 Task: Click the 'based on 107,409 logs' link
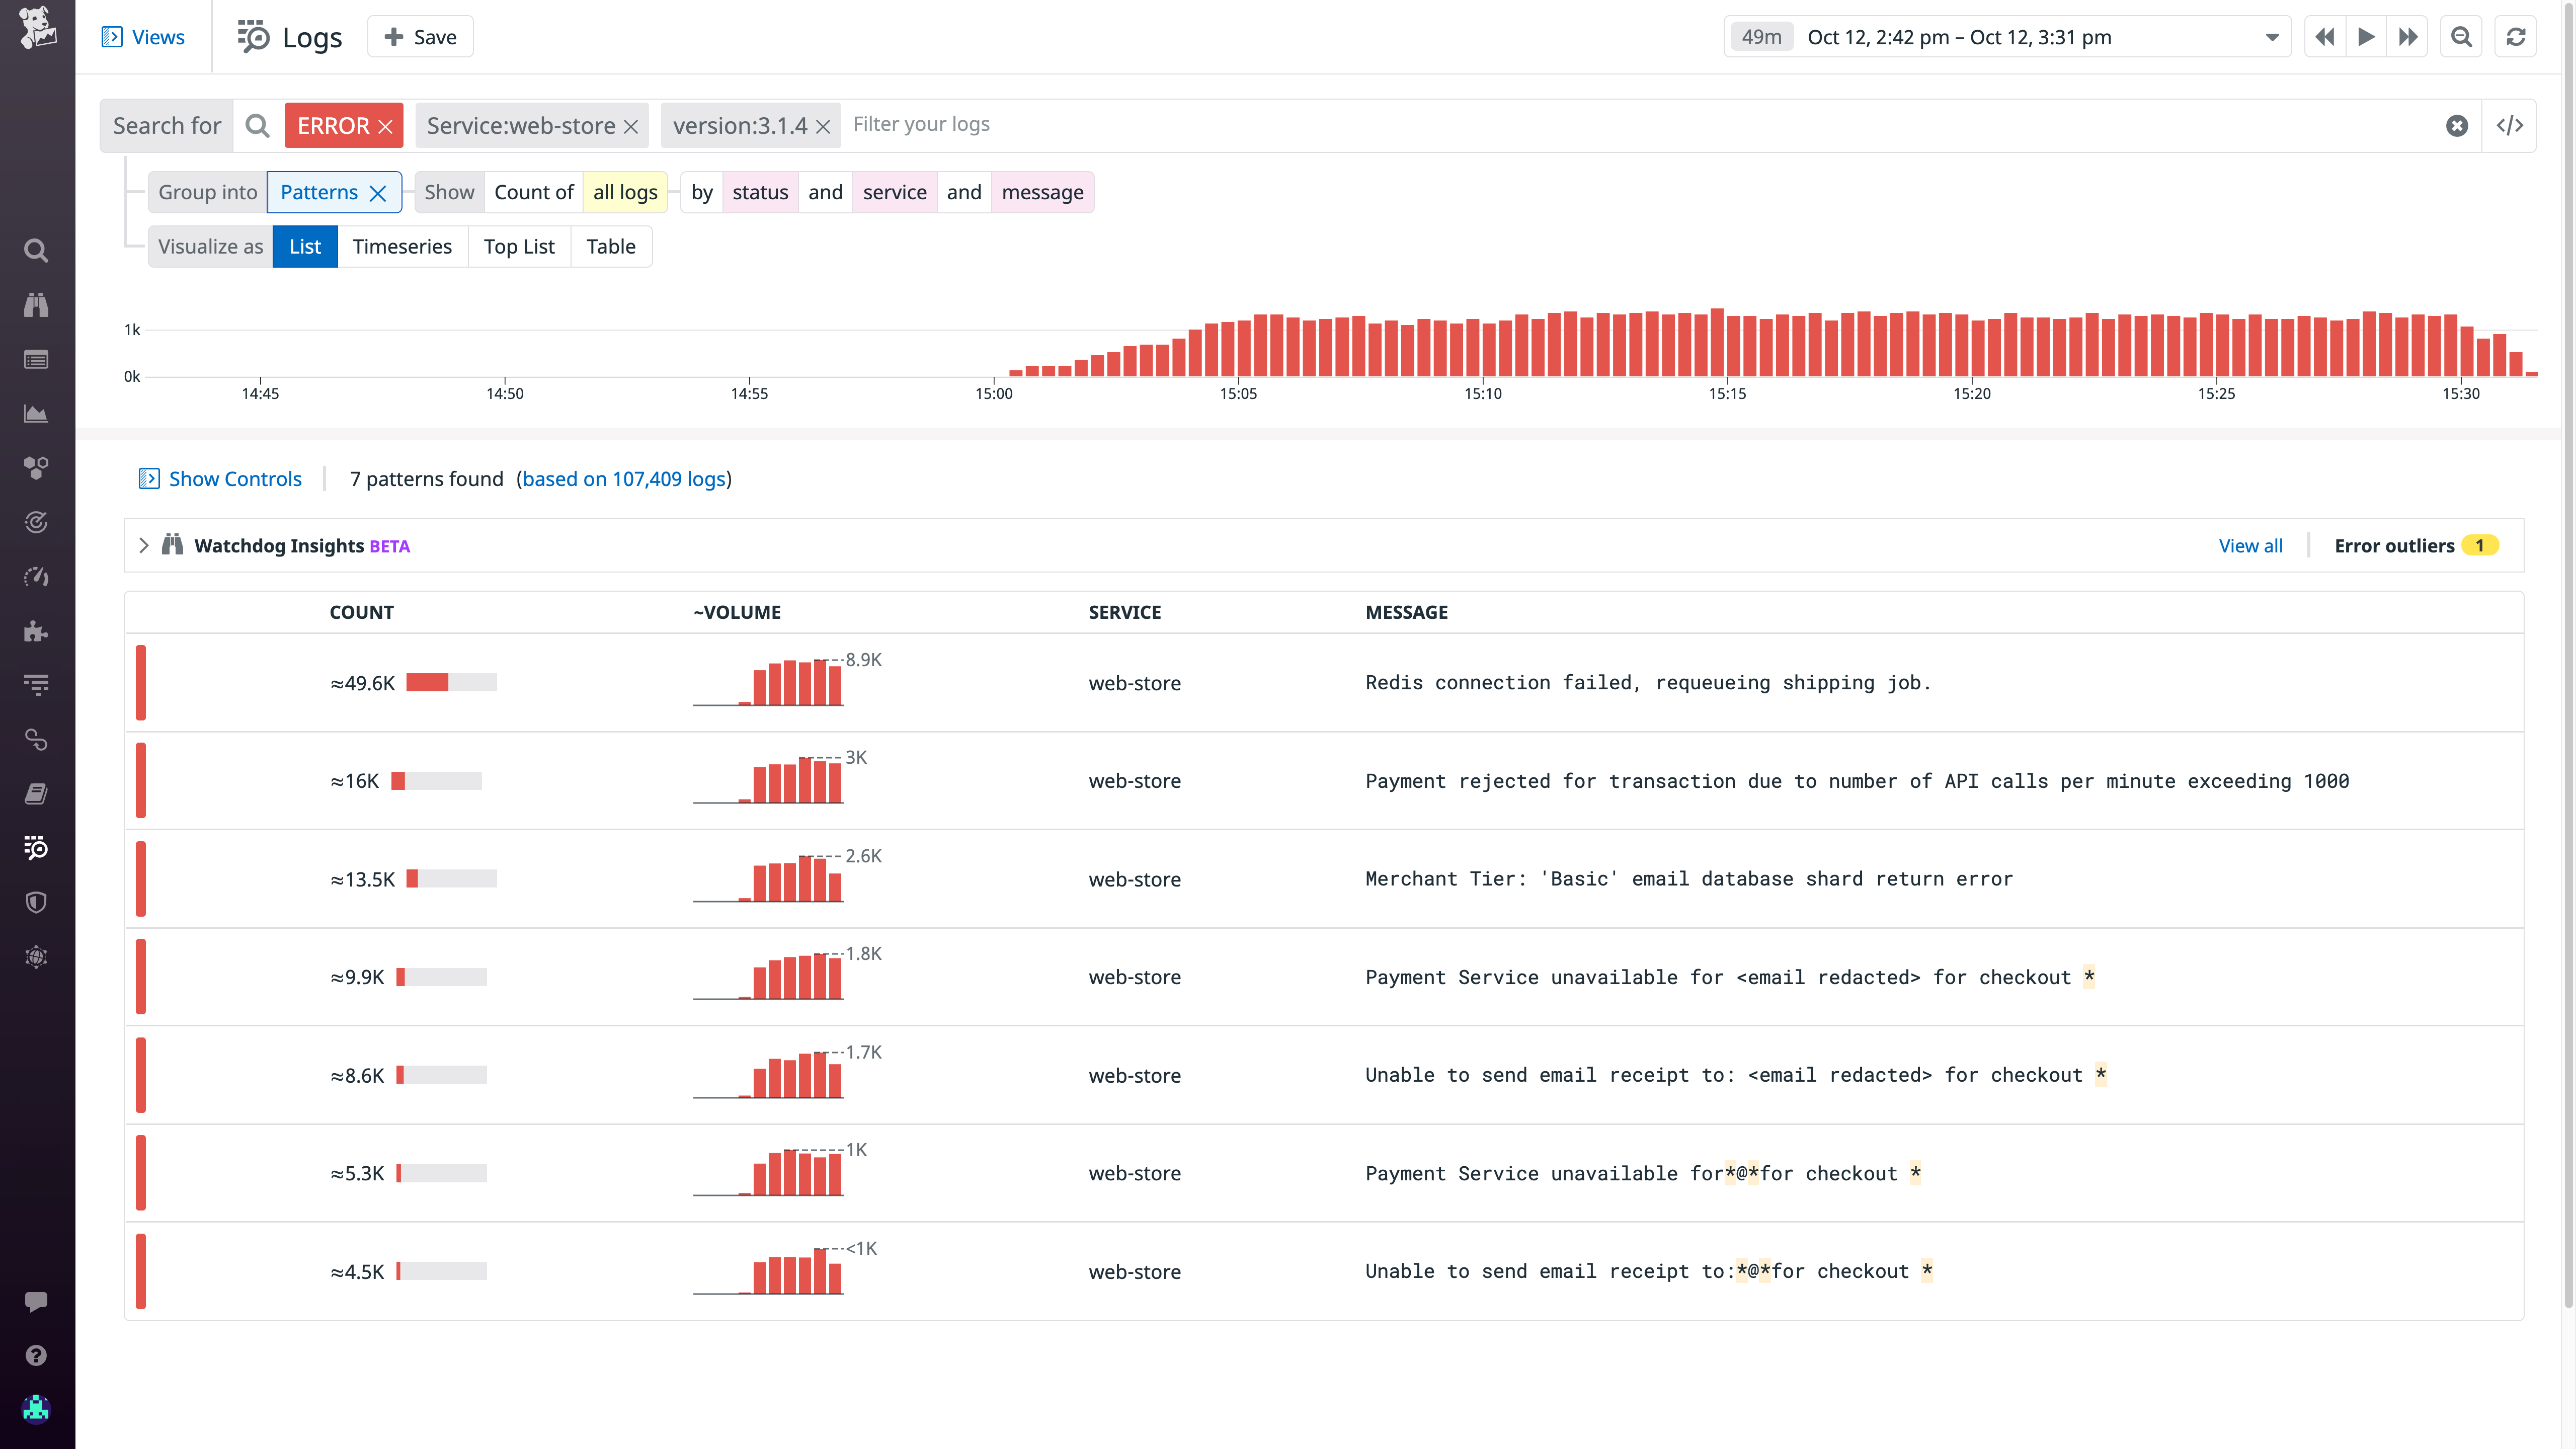click(x=624, y=479)
